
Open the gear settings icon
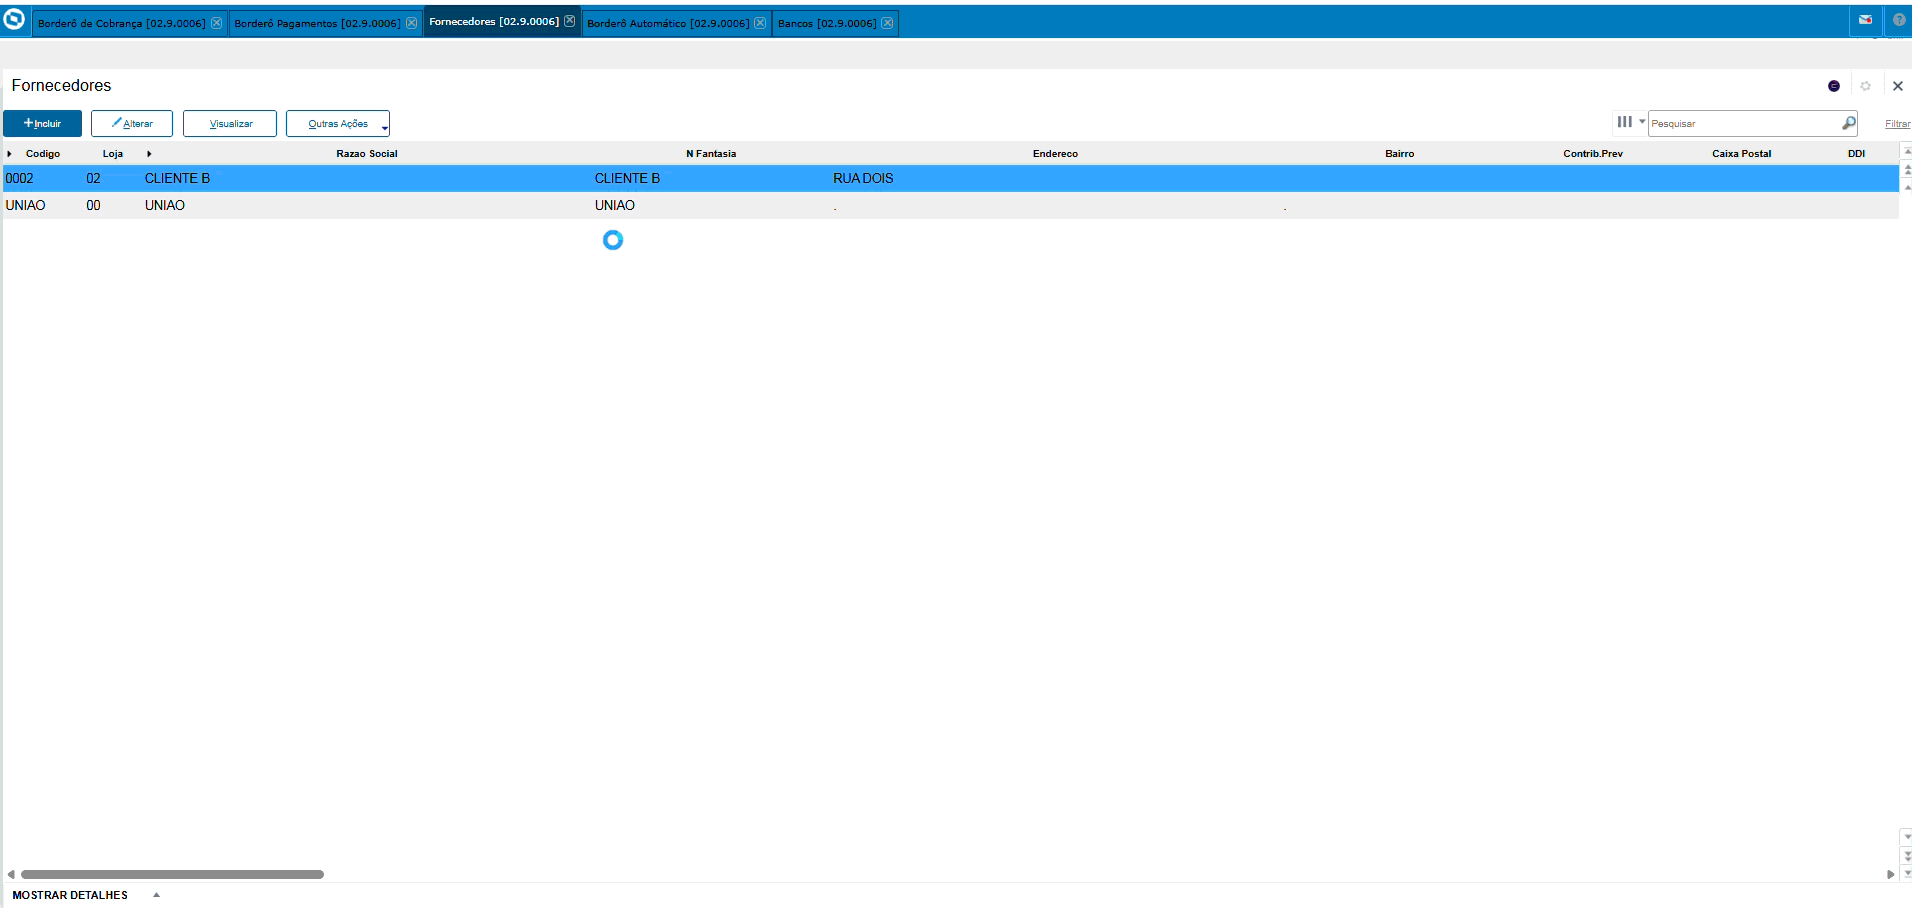tap(1866, 86)
